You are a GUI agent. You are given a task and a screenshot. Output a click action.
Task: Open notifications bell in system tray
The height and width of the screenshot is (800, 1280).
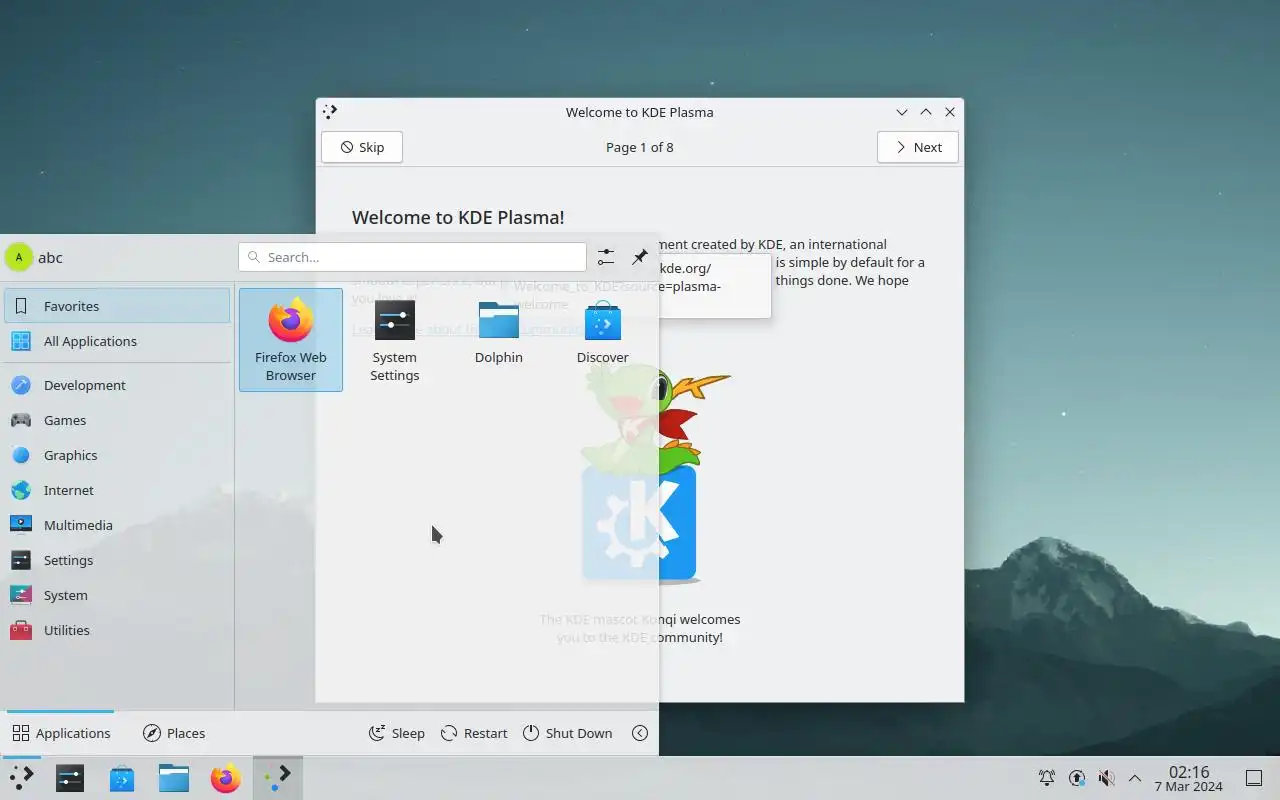1047,778
